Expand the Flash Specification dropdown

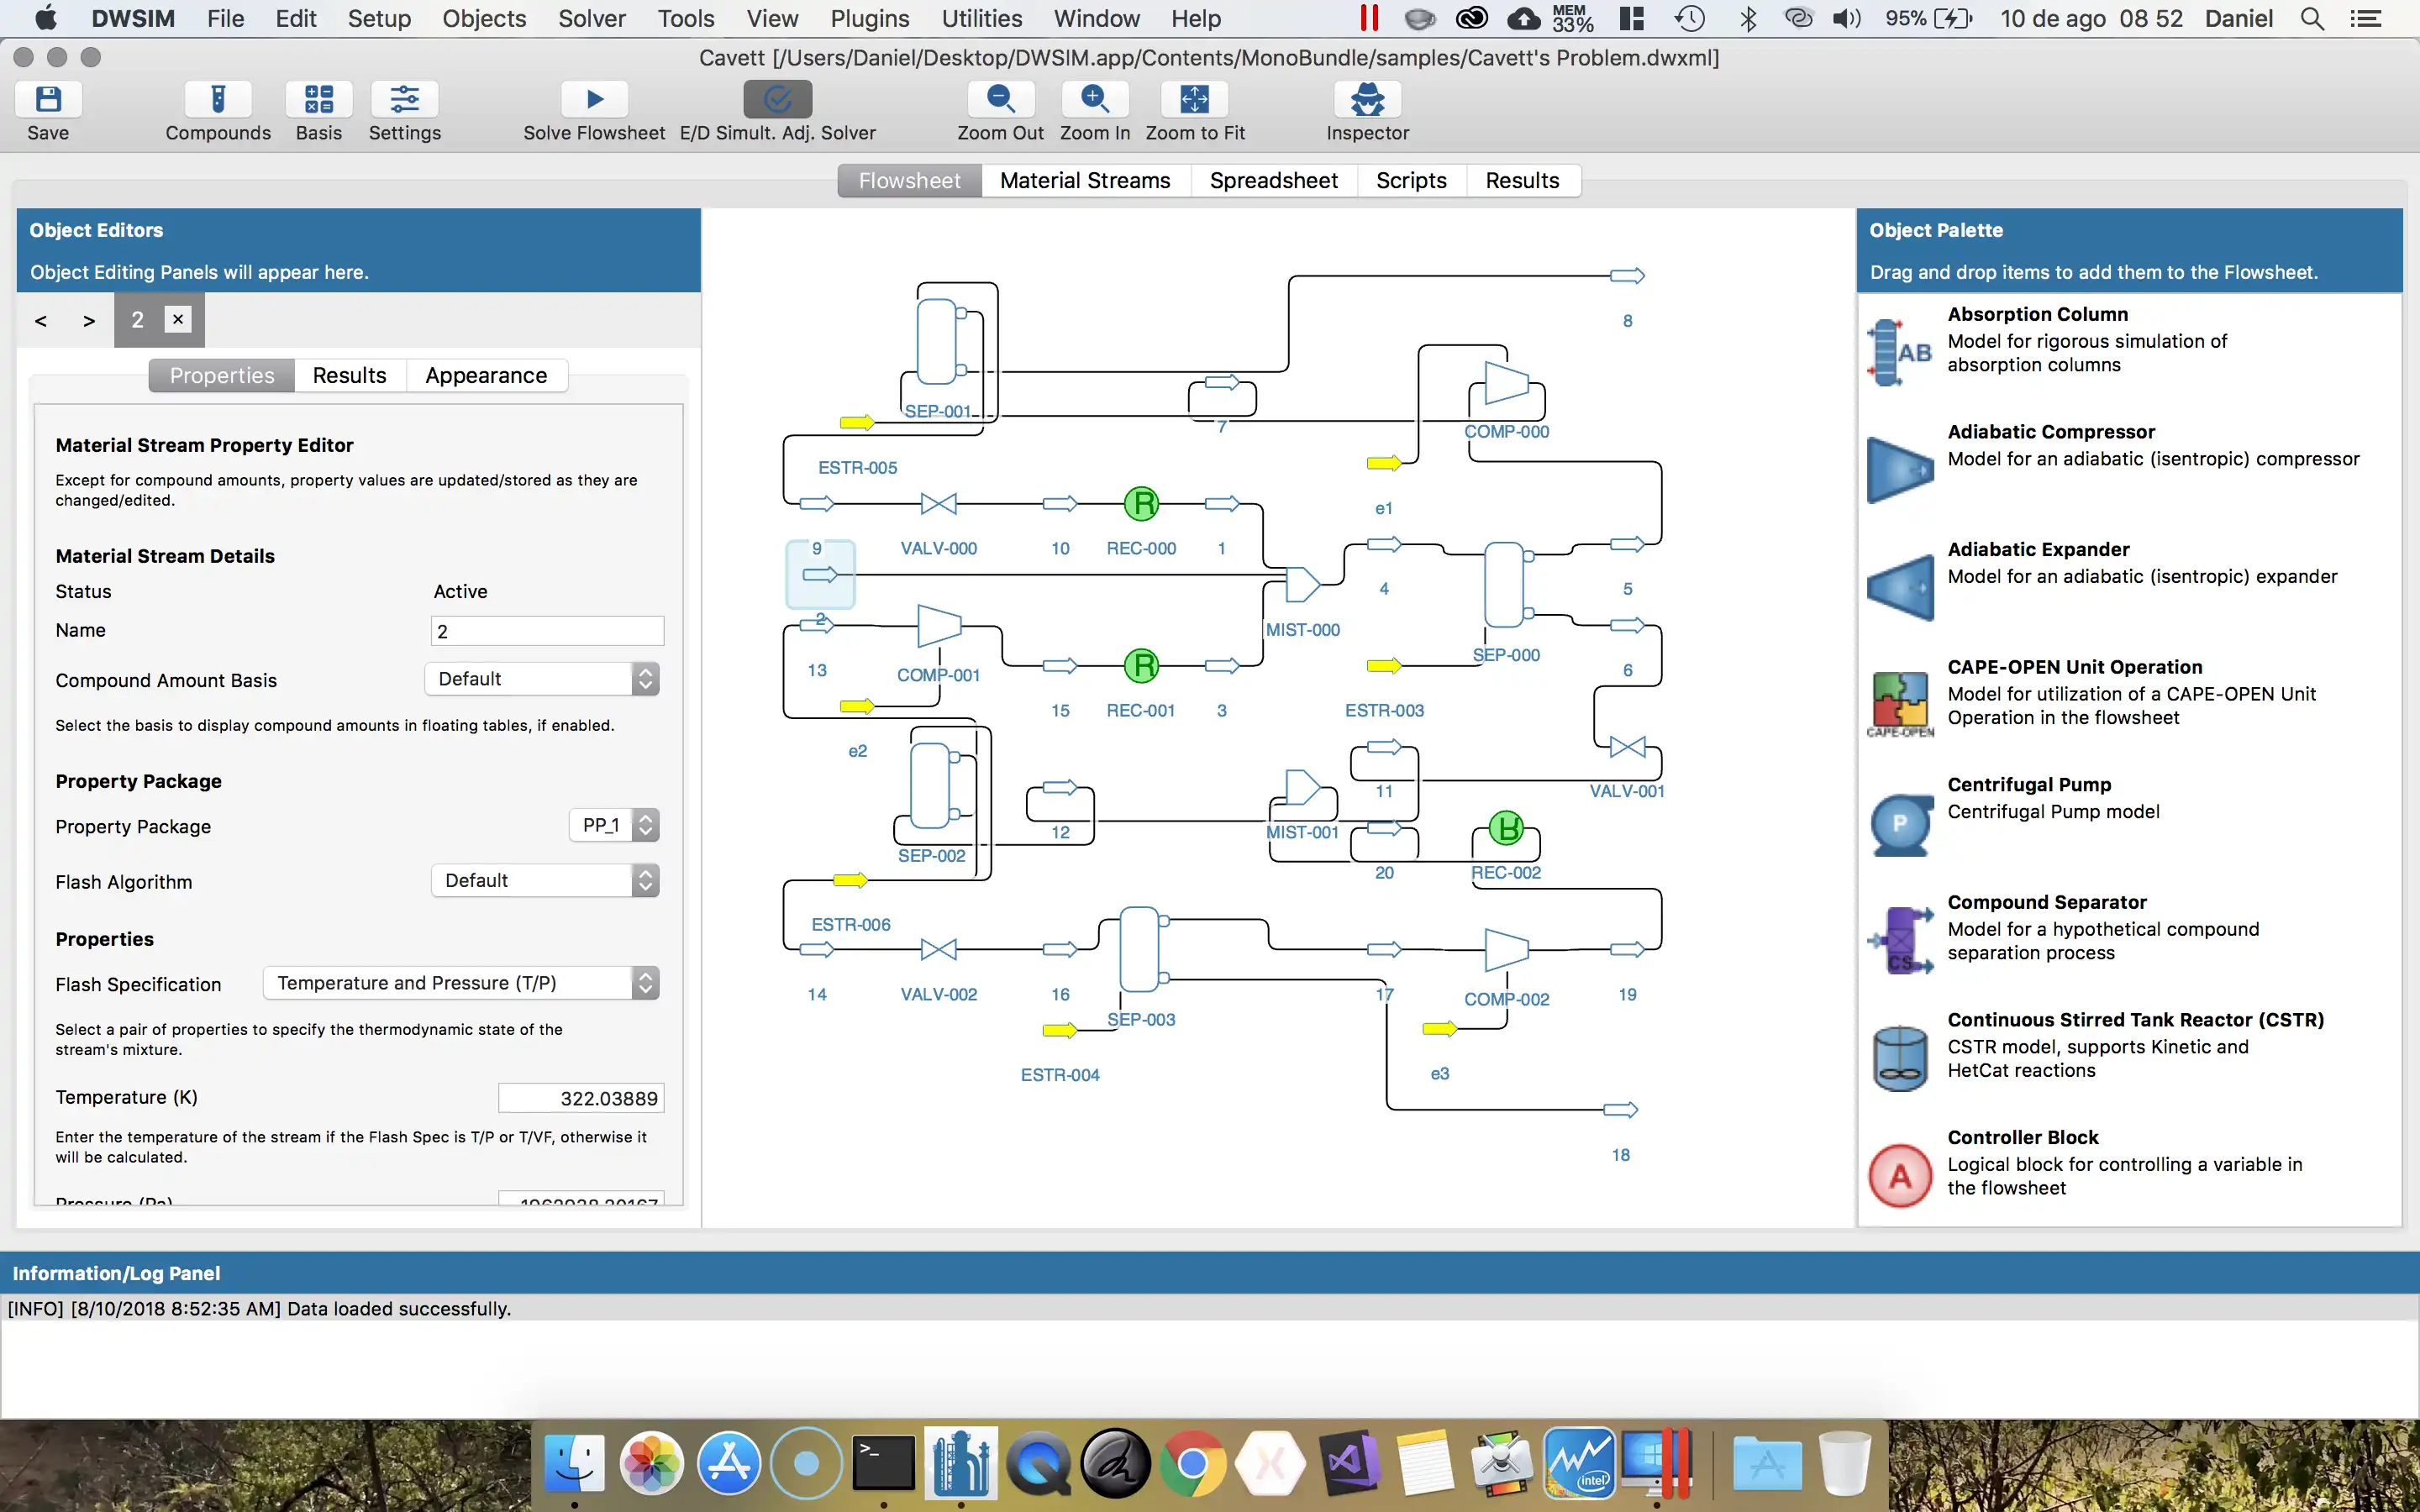point(644,983)
